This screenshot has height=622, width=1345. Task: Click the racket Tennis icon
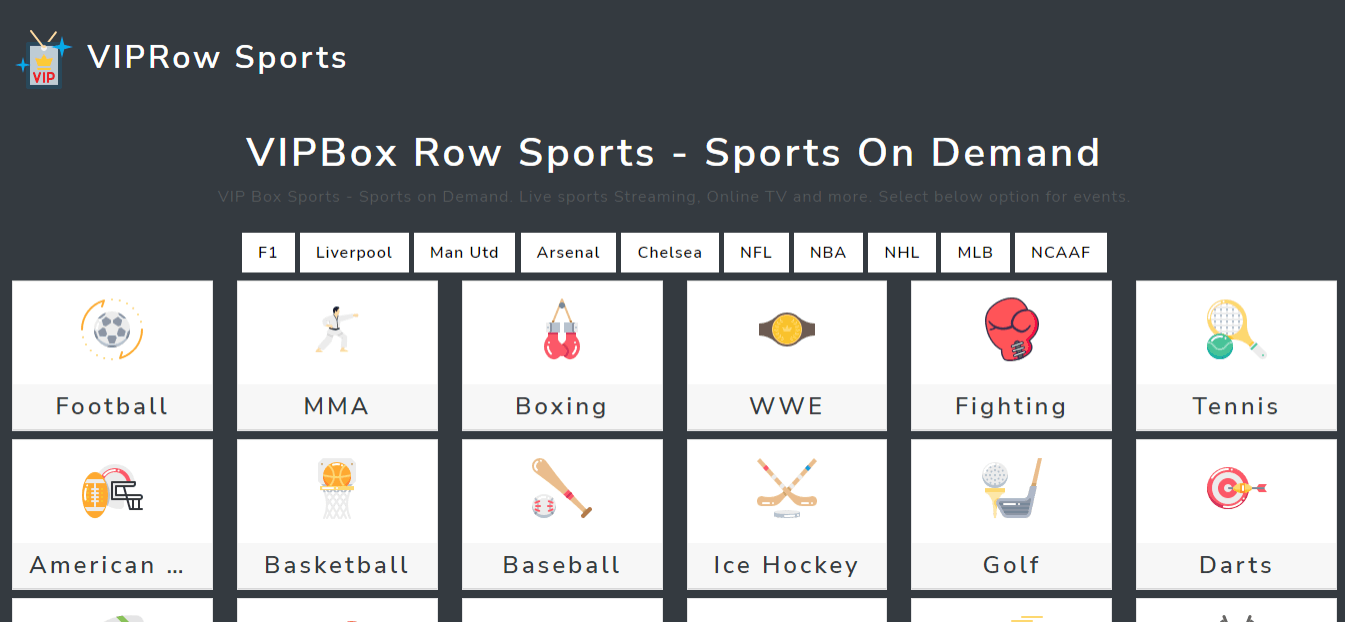(x=1236, y=329)
